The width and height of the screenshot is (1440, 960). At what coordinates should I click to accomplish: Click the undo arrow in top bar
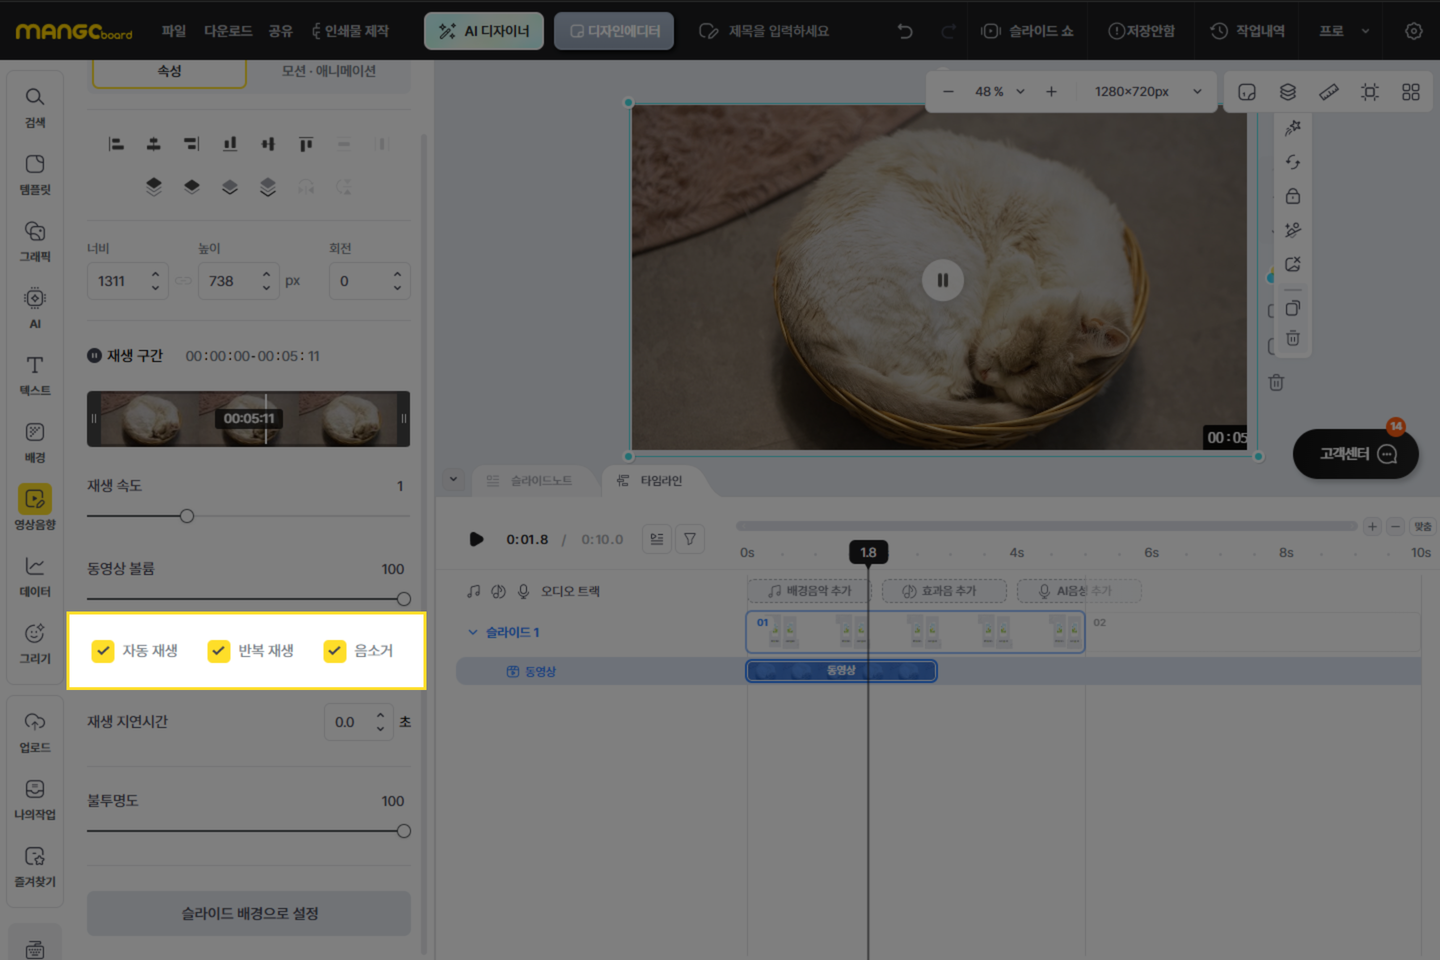(905, 31)
